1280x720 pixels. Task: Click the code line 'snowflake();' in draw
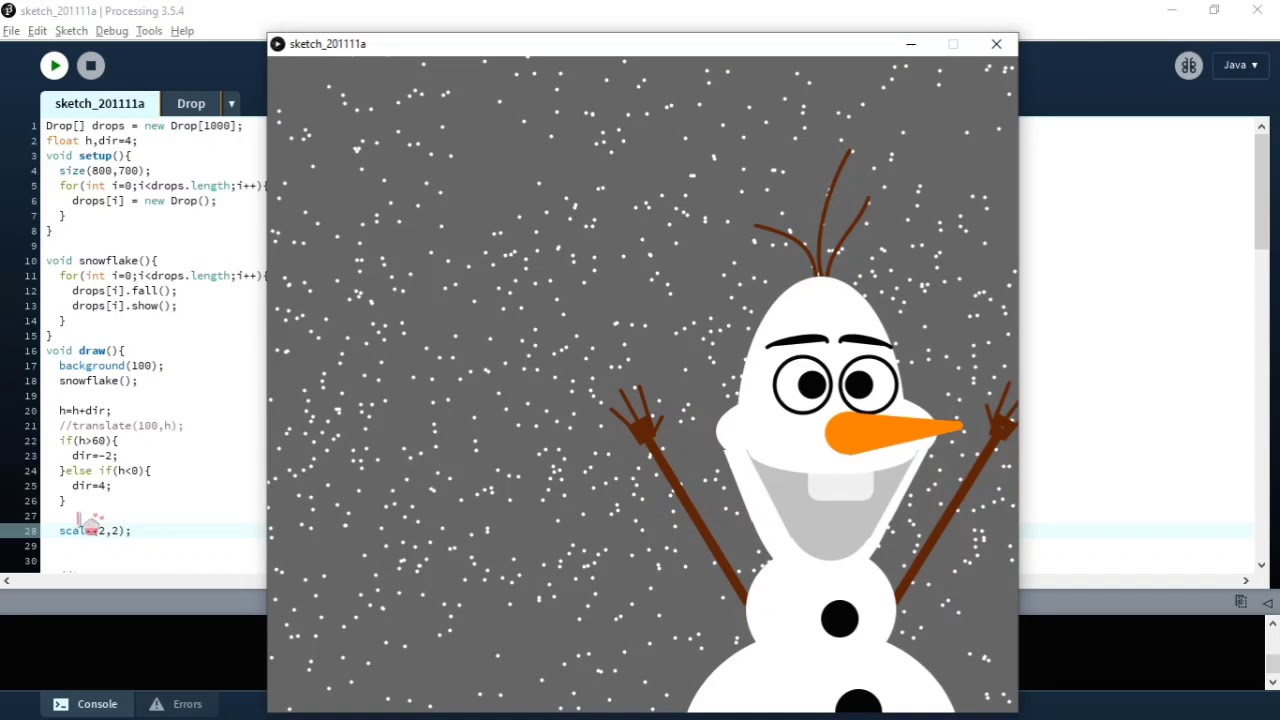(x=98, y=381)
